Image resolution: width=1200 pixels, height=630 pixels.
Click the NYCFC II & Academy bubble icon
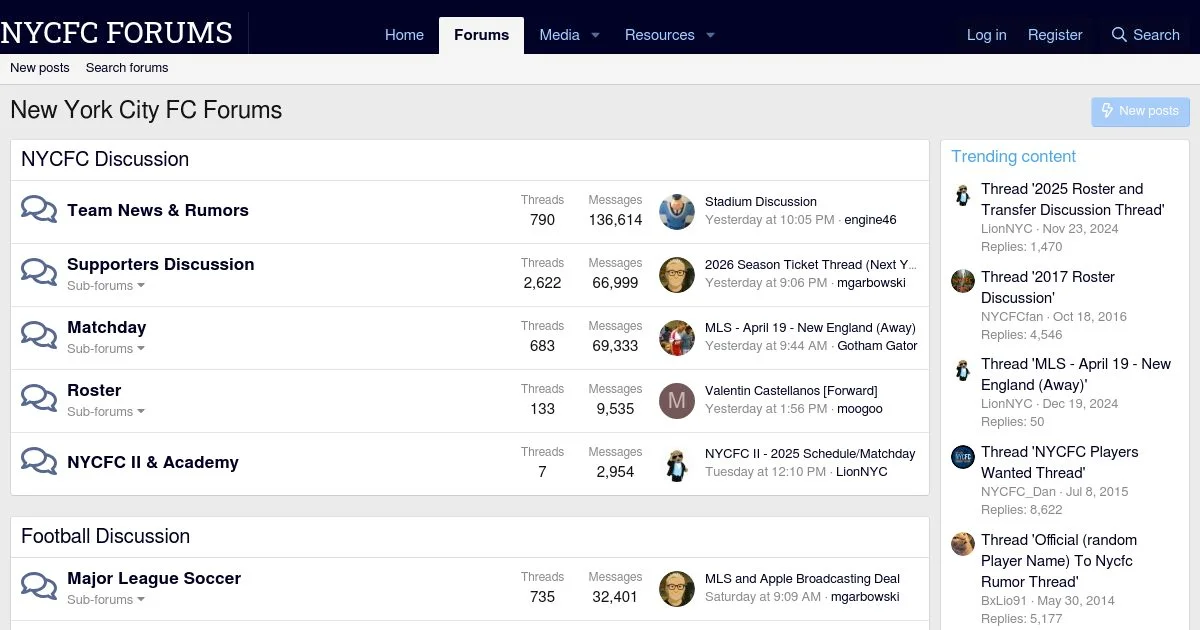pos(39,462)
